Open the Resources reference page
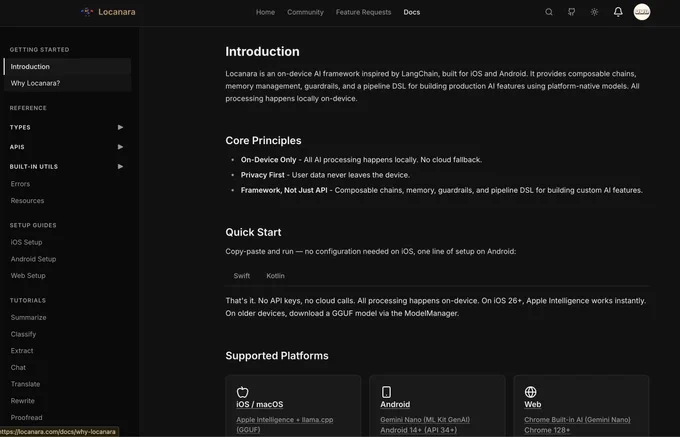Screen dimensions: 680x437 click(x=27, y=201)
